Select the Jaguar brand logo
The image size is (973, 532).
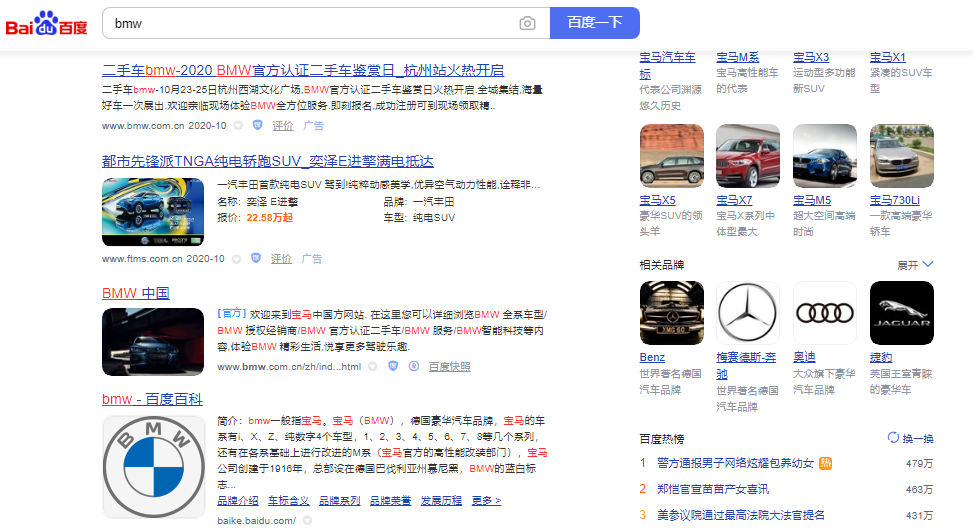coord(901,313)
